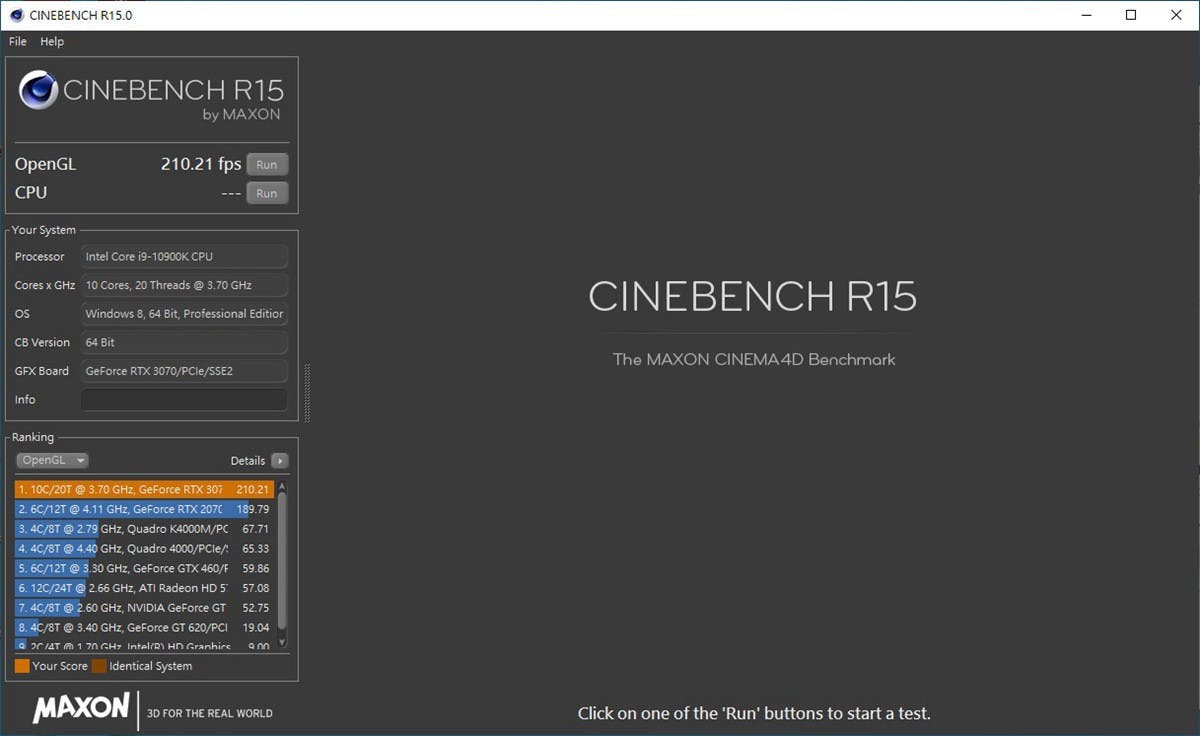This screenshot has width=1200, height=736.
Task: Select ranking entry GeForce GTX 460
Action: pos(144,568)
